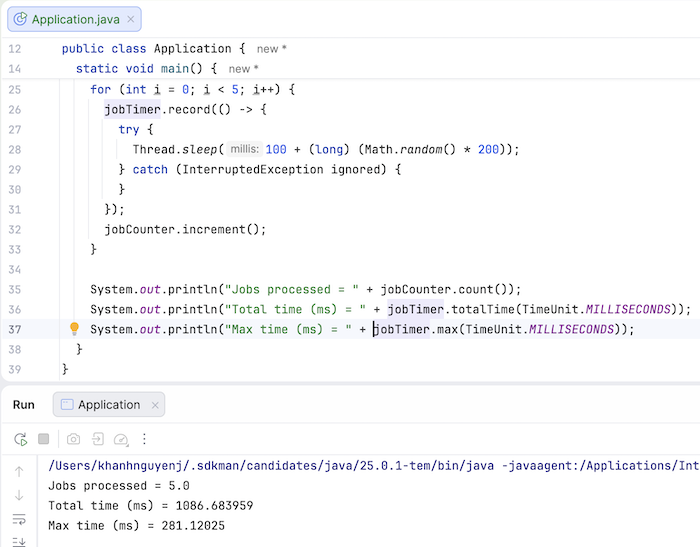The width and height of the screenshot is (700, 547).
Task: Toggle soft-wrap in console output
Action: coord(19,519)
